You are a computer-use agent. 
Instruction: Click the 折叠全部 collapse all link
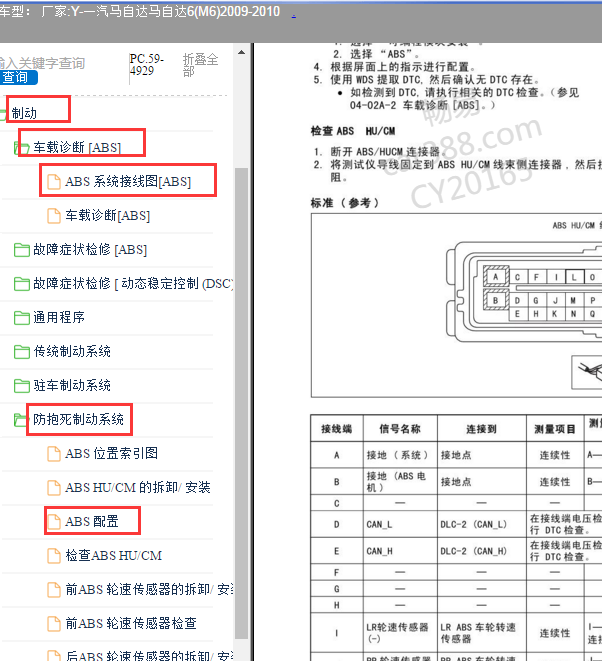(x=200, y=65)
